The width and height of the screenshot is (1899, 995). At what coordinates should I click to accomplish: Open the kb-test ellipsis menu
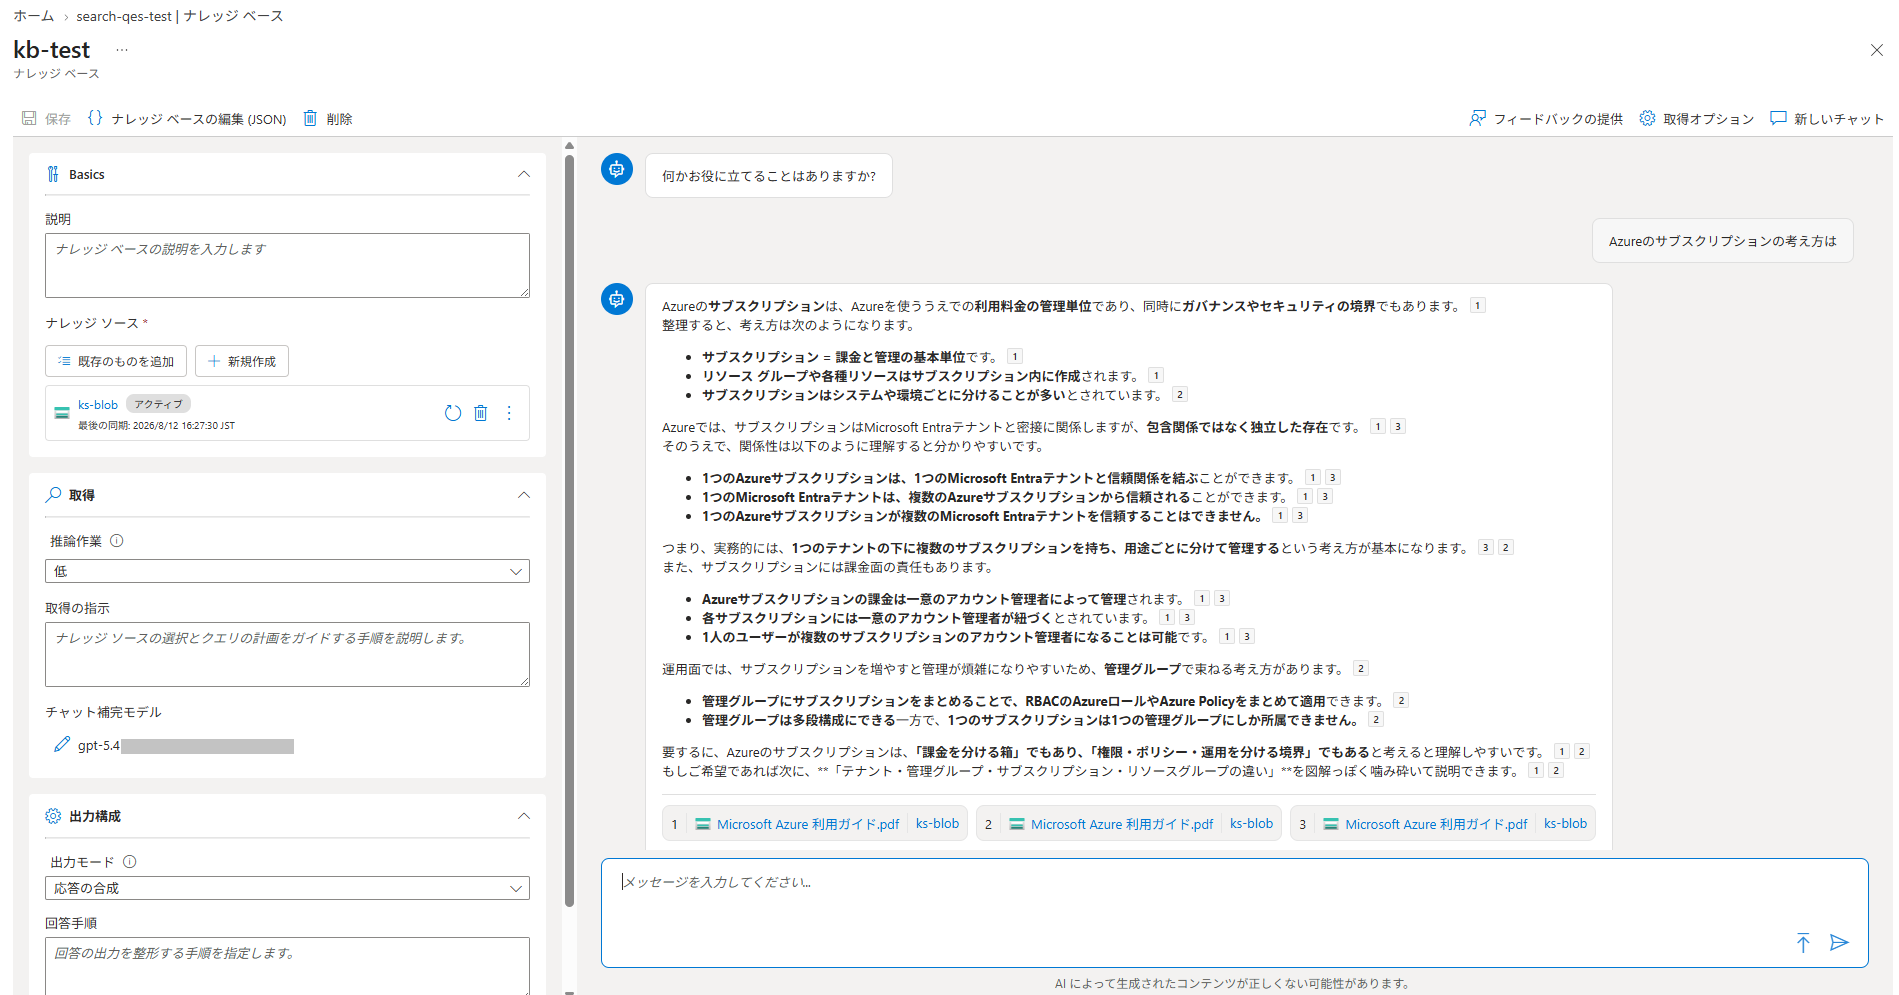(x=122, y=50)
